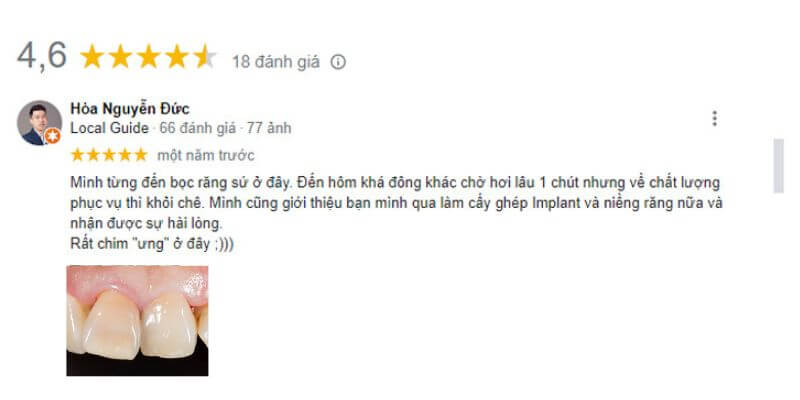Click the Local Guide label under the name

109,128
